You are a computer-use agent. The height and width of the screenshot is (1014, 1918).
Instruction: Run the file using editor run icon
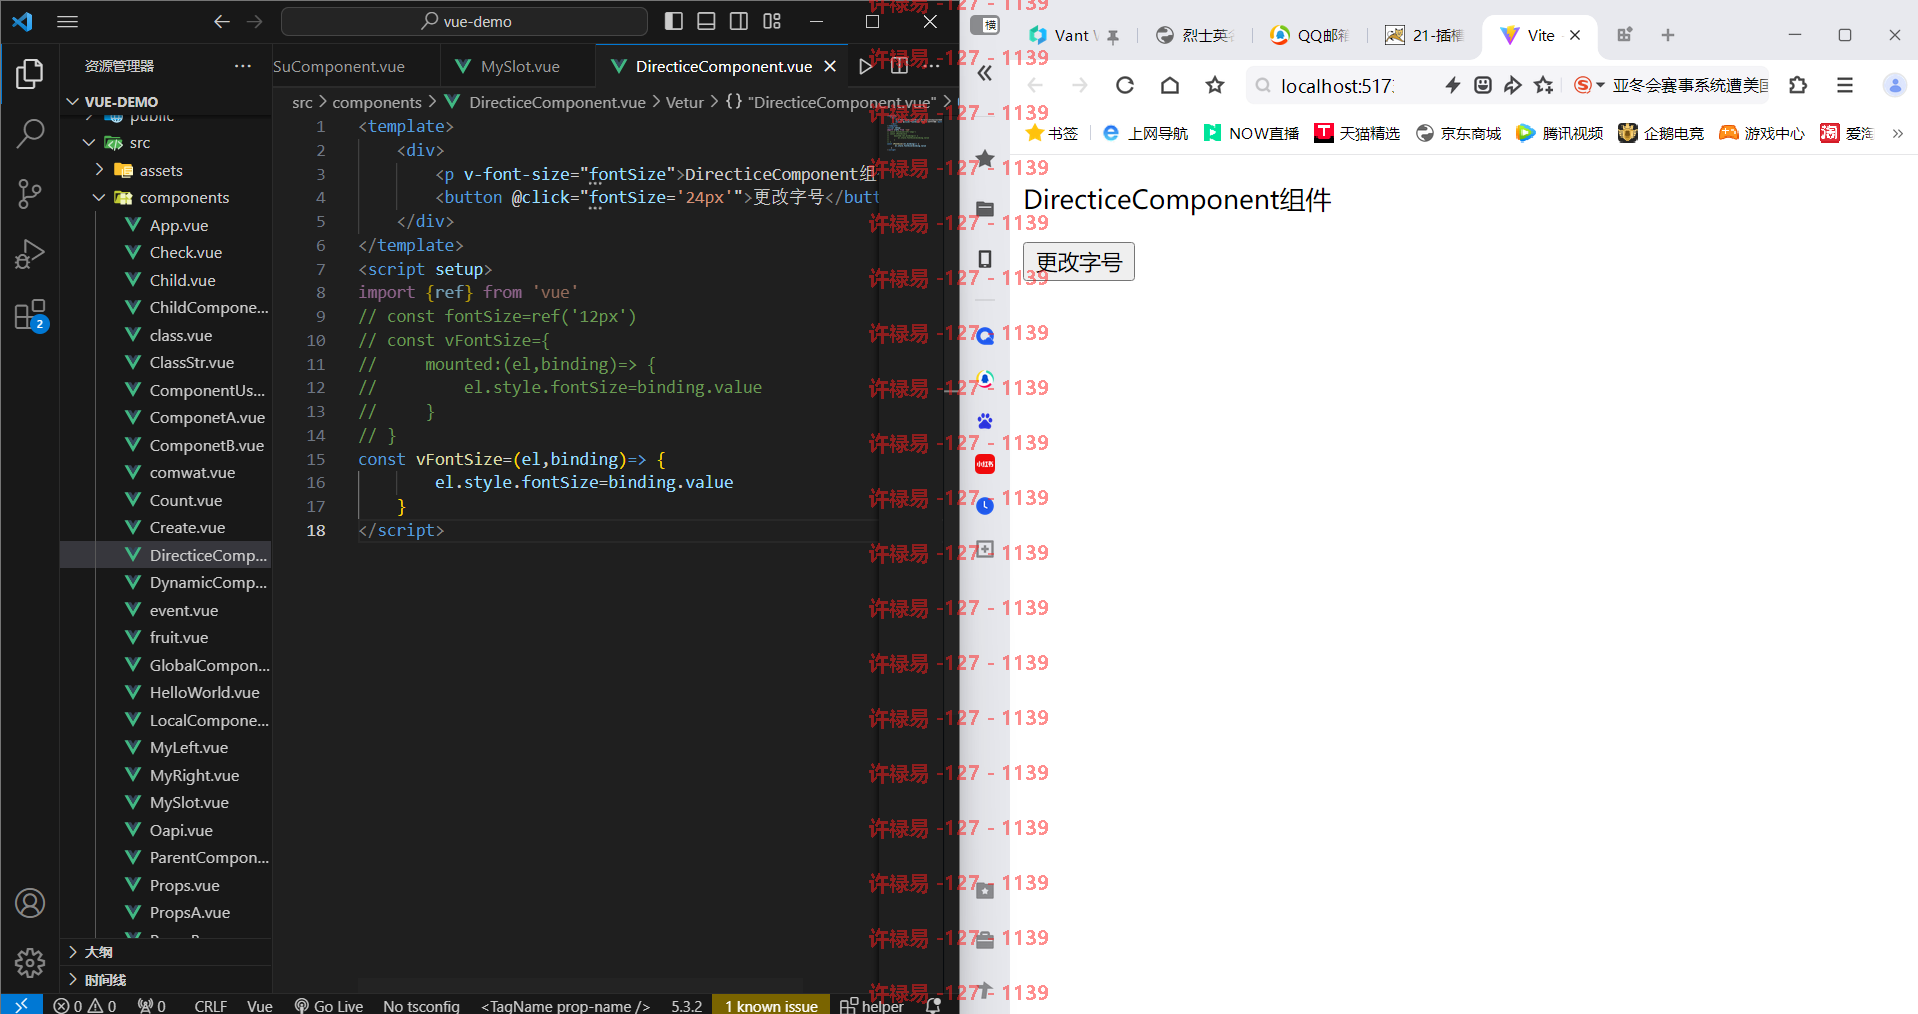point(865,66)
